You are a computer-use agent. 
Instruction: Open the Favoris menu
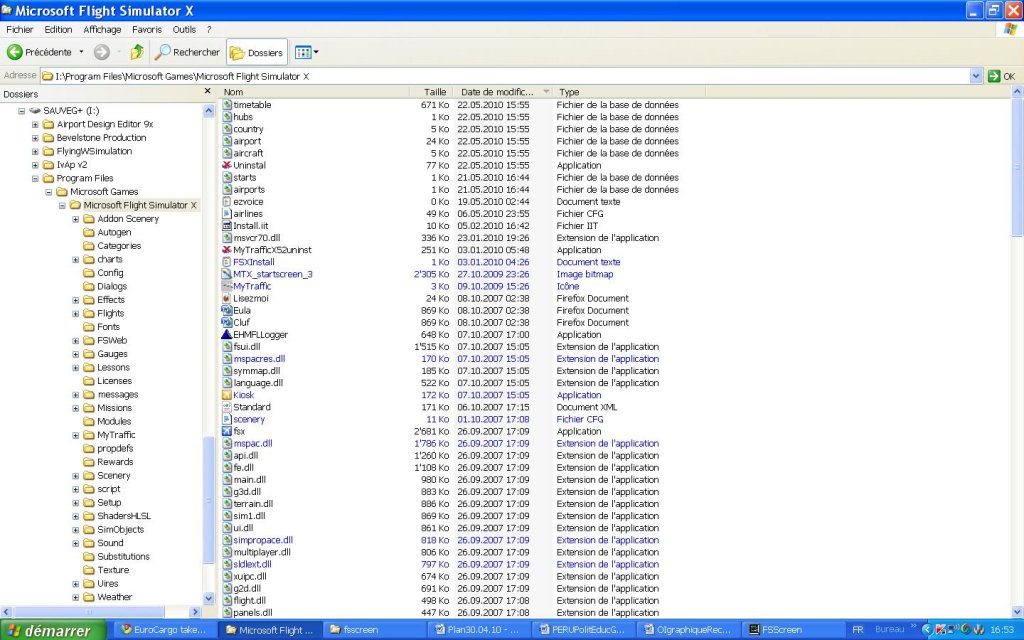coord(147,30)
